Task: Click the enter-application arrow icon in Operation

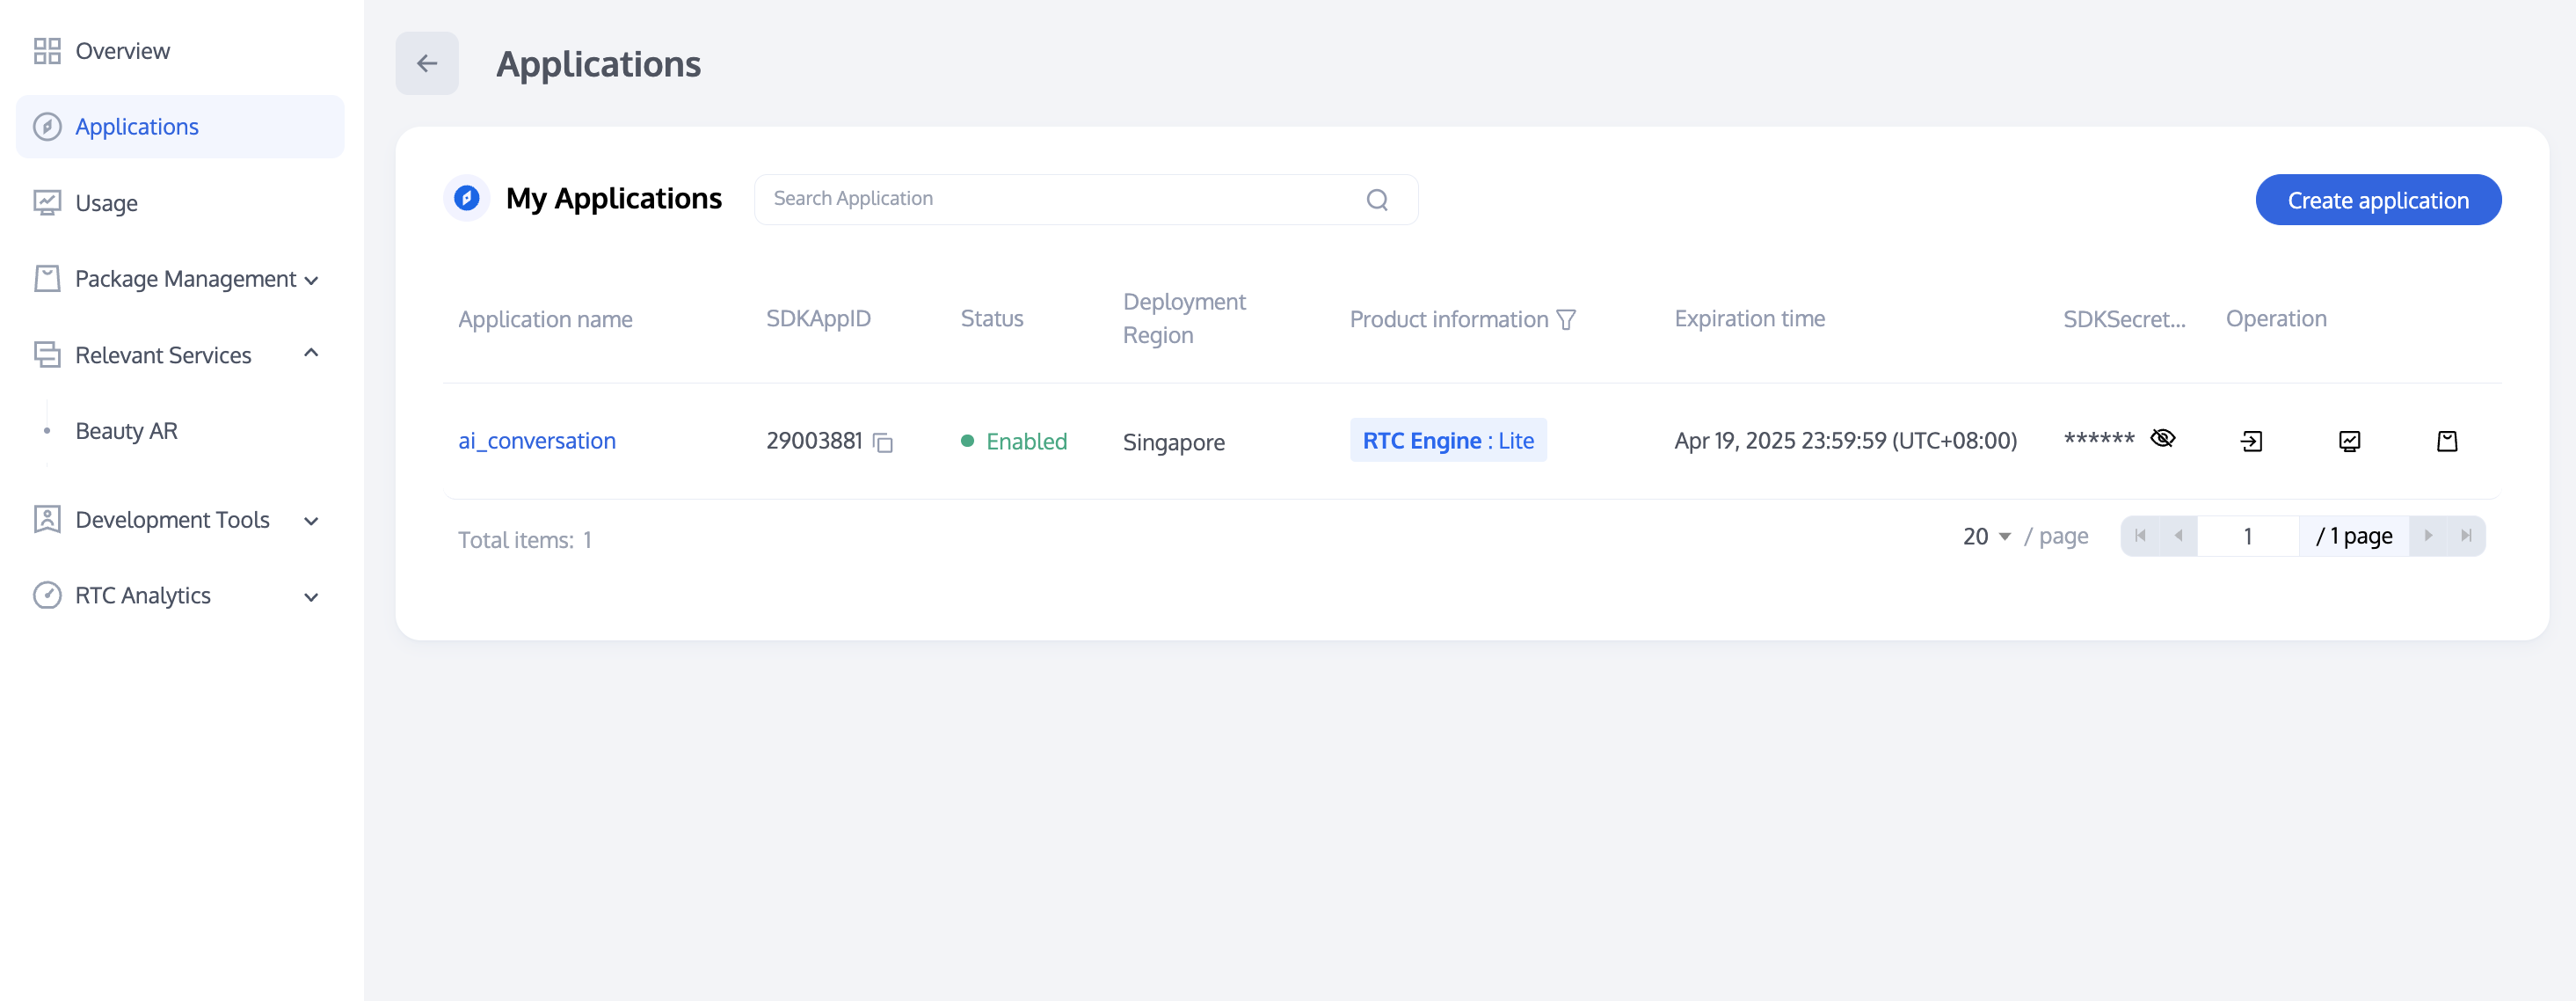Action: click(2251, 441)
